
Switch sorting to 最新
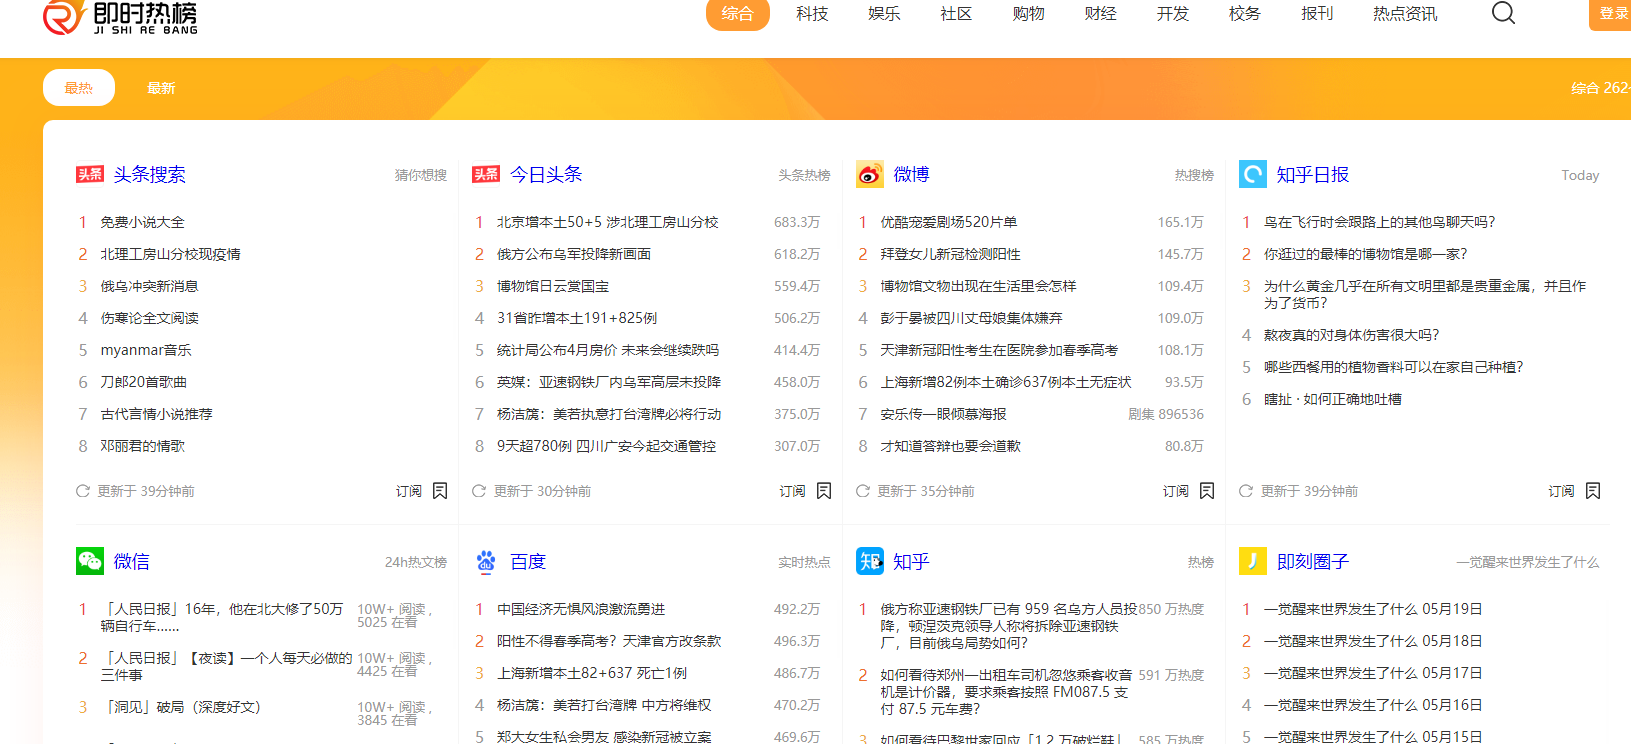(161, 88)
